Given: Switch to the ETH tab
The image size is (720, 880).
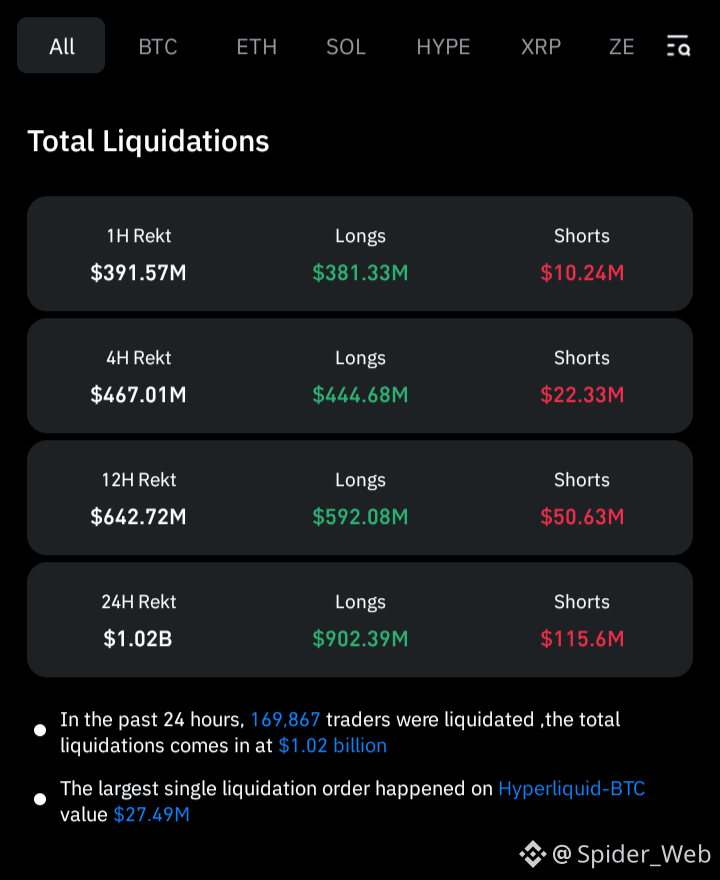Looking at the screenshot, I should 256,47.
